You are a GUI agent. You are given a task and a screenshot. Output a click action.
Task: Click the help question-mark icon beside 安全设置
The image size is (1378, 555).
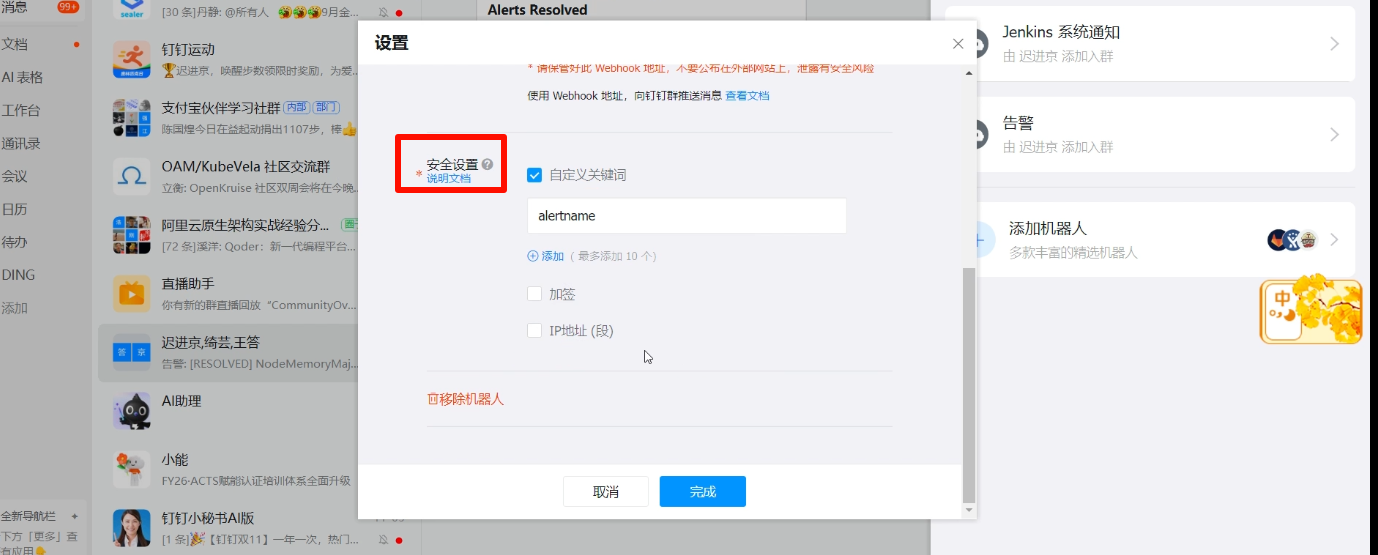pos(487,164)
